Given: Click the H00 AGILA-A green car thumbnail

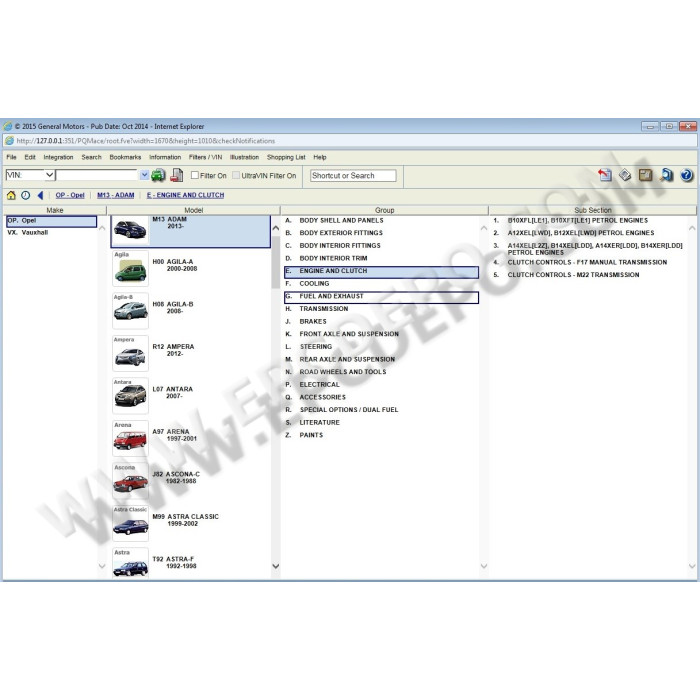Looking at the screenshot, I should (x=130, y=268).
